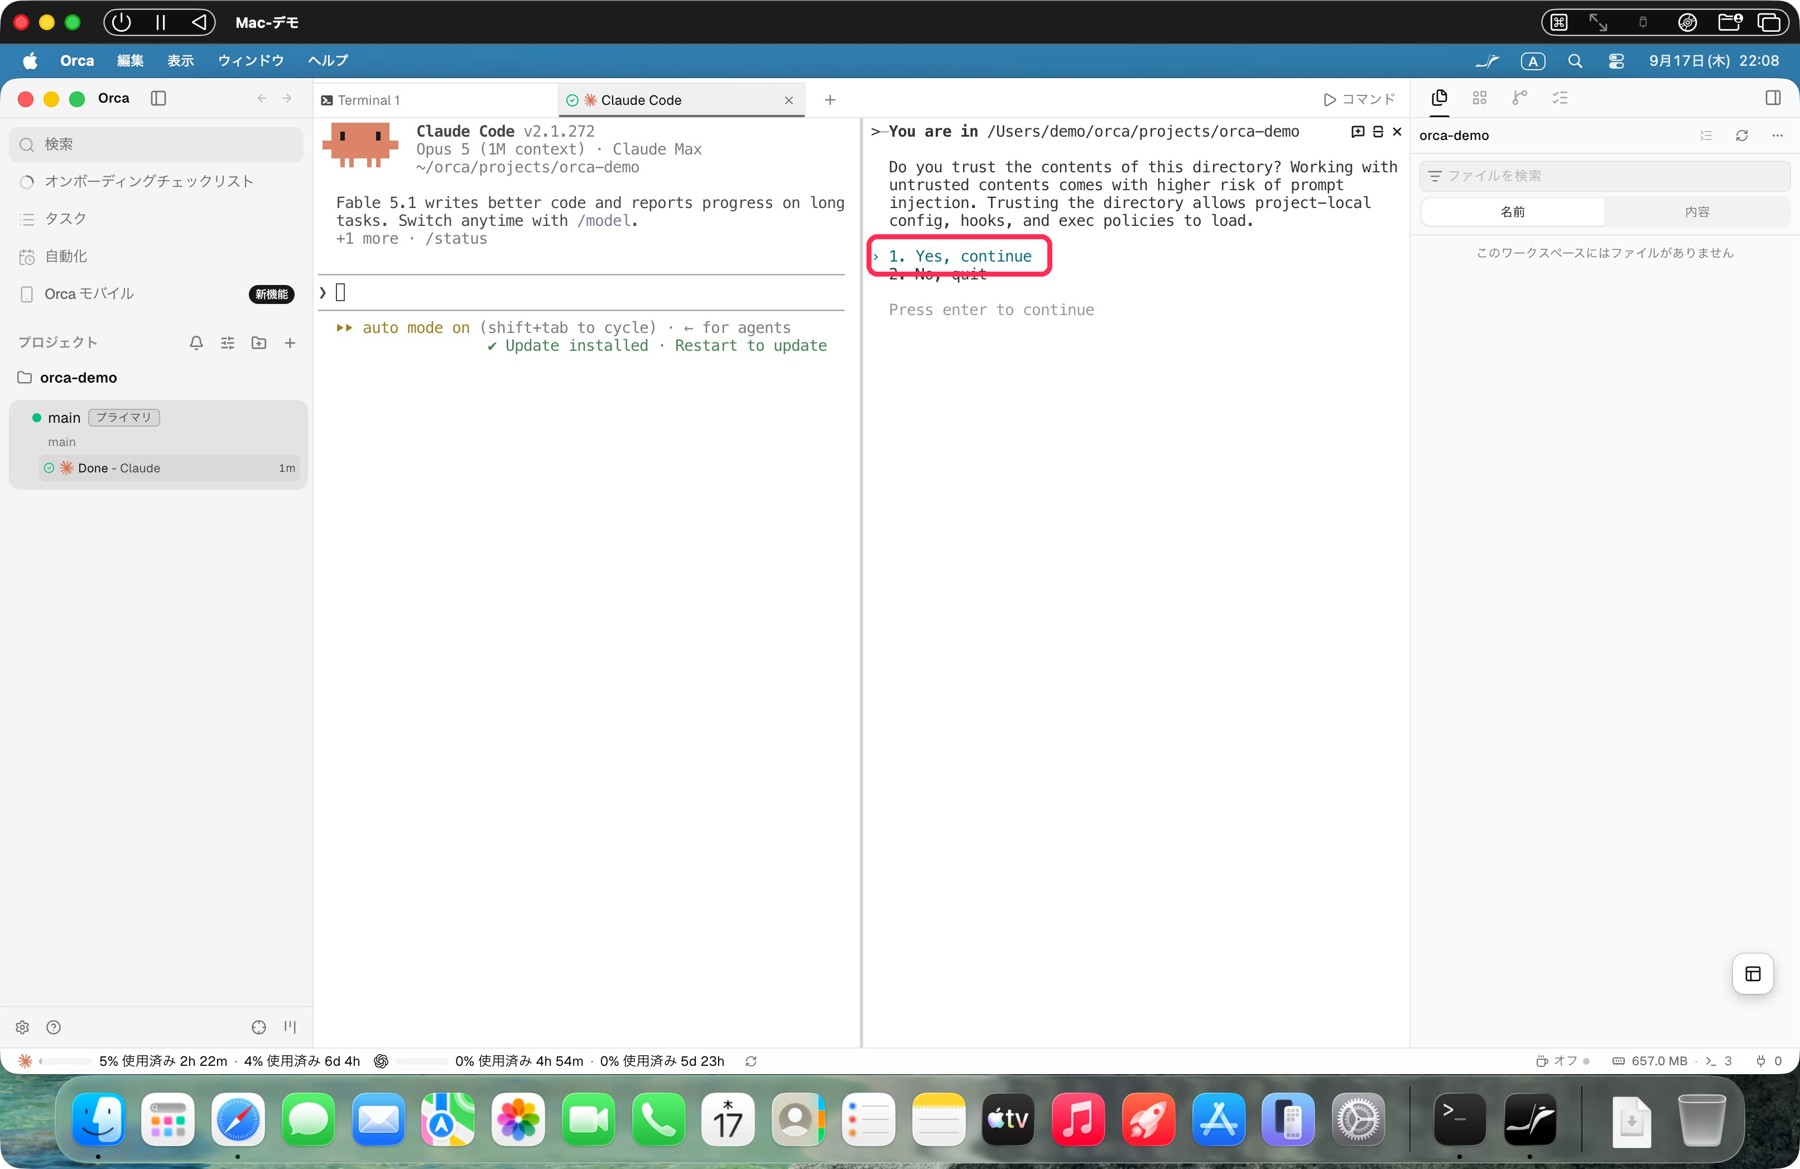Open the files explorer panel icon
1800x1169 pixels.
click(1439, 98)
